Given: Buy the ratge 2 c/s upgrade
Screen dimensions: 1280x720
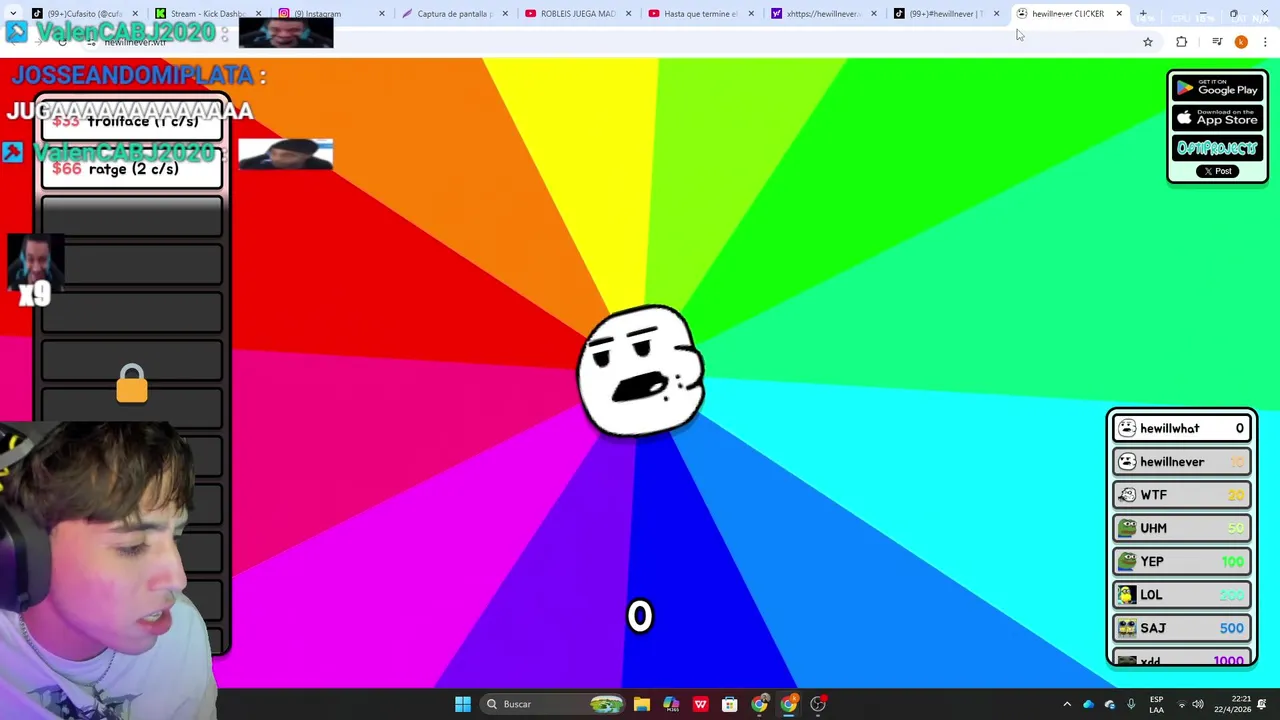Looking at the screenshot, I should coord(132,169).
